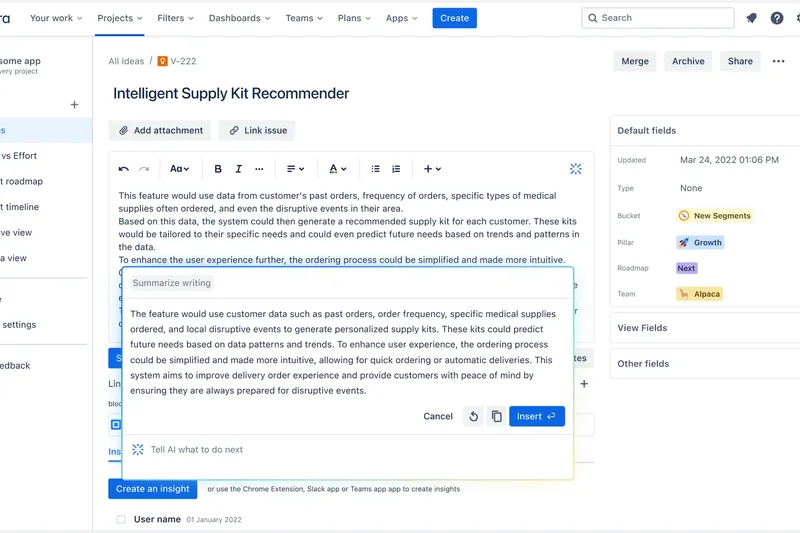Screen dimensions: 800x533
Task: Click the idea title Intelligent Supply Kit Recommender
Action: coord(231,93)
